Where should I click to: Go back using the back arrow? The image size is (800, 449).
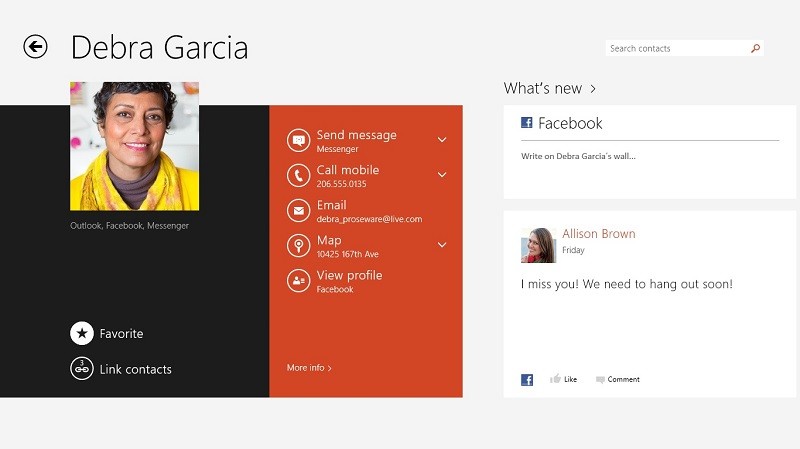35,47
